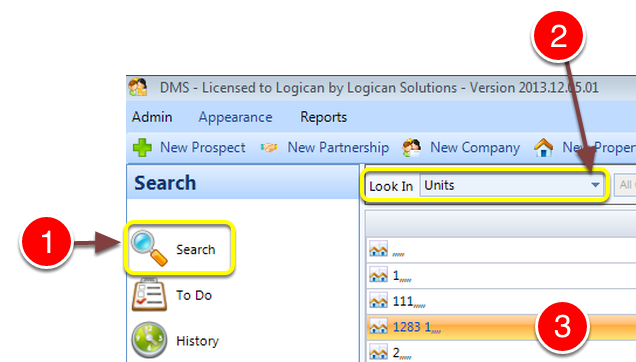Click the History clock icon

click(149, 340)
